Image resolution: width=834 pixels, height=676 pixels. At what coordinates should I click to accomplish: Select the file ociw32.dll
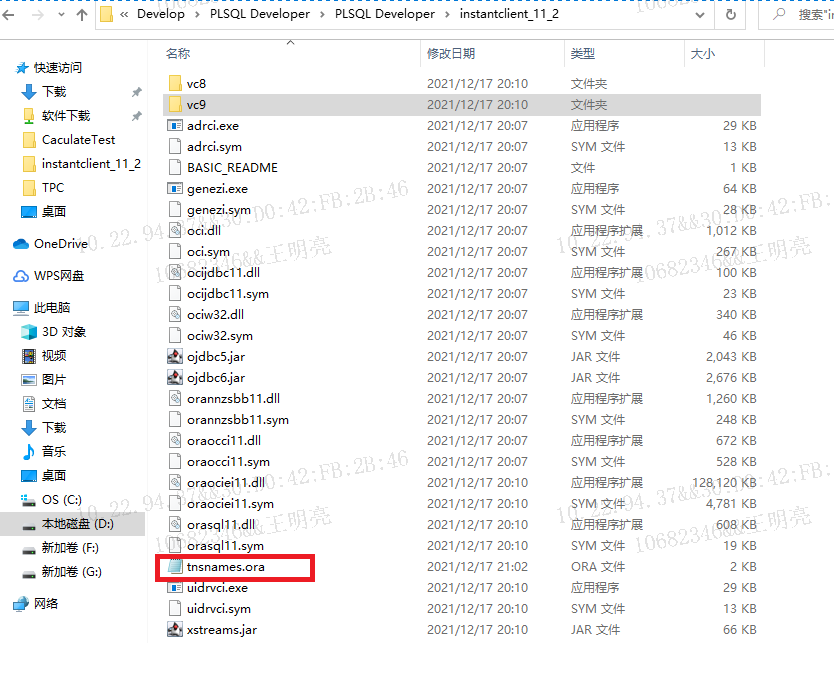pos(215,314)
